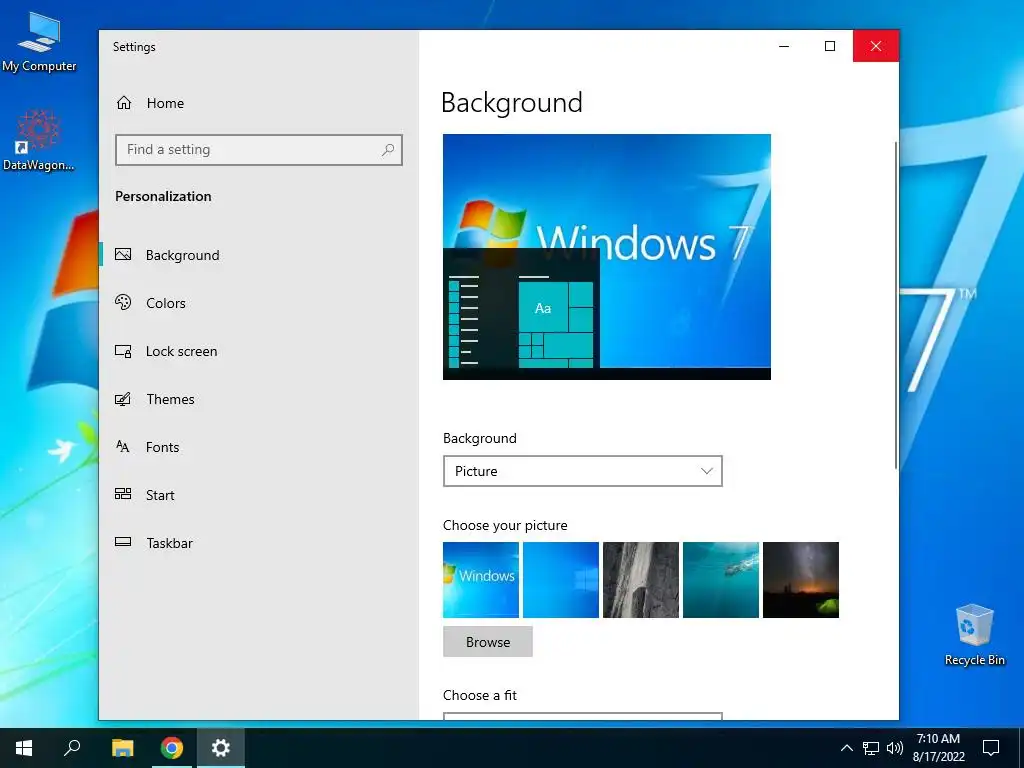Show hidden system tray icons

click(x=846, y=748)
